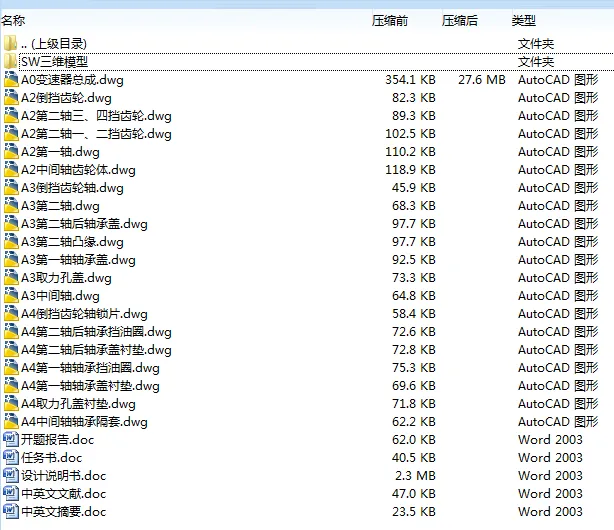The height and width of the screenshot is (530, 614).
Task: Sort by the 名称 column header
Action: pyautogui.click(x=13, y=20)
